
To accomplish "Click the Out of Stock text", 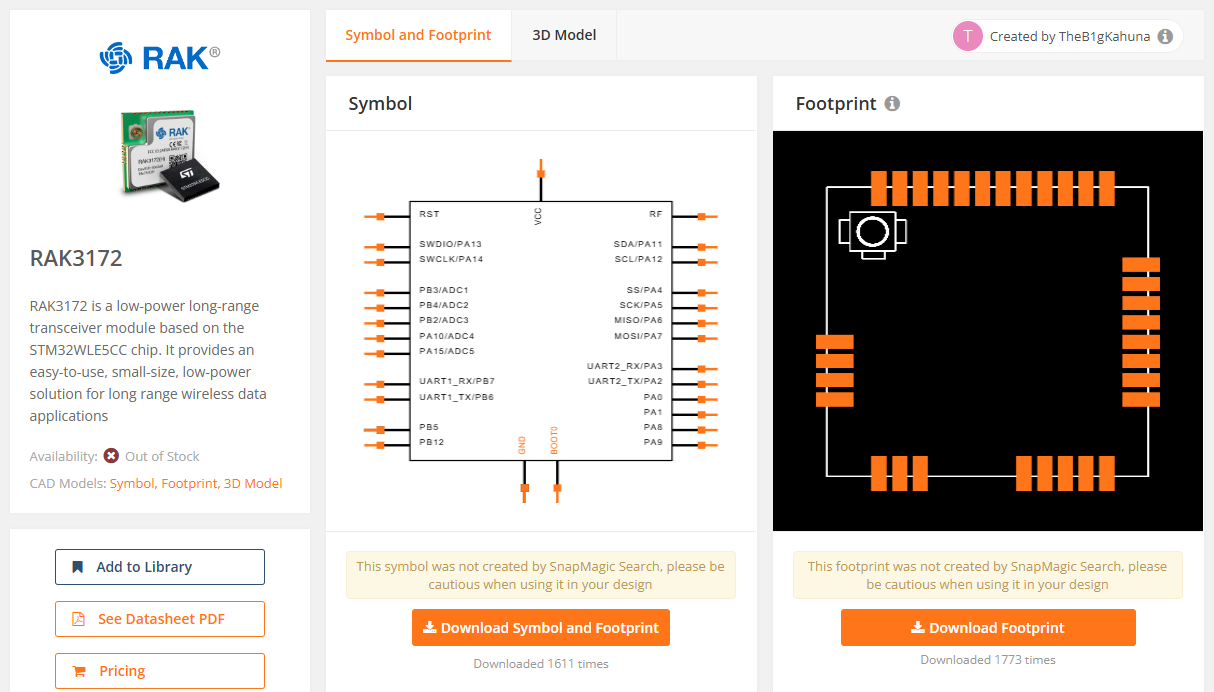I will pos(162,456).
